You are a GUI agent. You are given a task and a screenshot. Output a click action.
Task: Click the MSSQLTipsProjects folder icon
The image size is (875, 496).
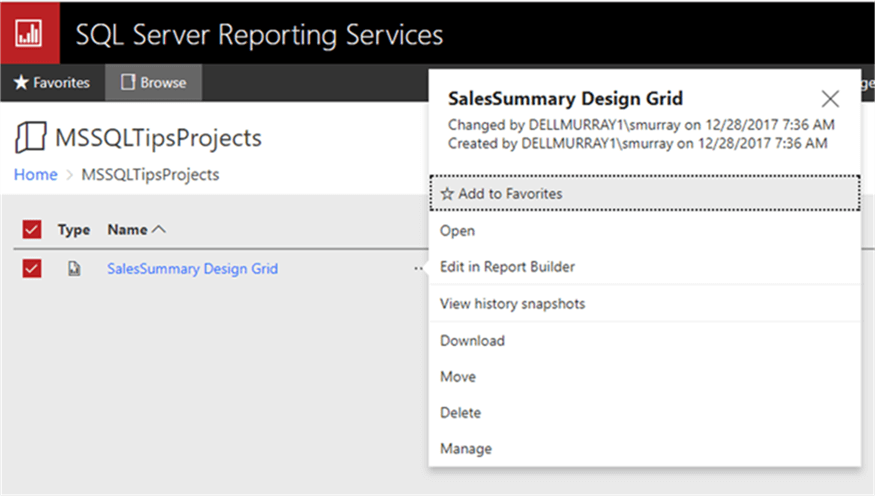[x=30, y=137]
